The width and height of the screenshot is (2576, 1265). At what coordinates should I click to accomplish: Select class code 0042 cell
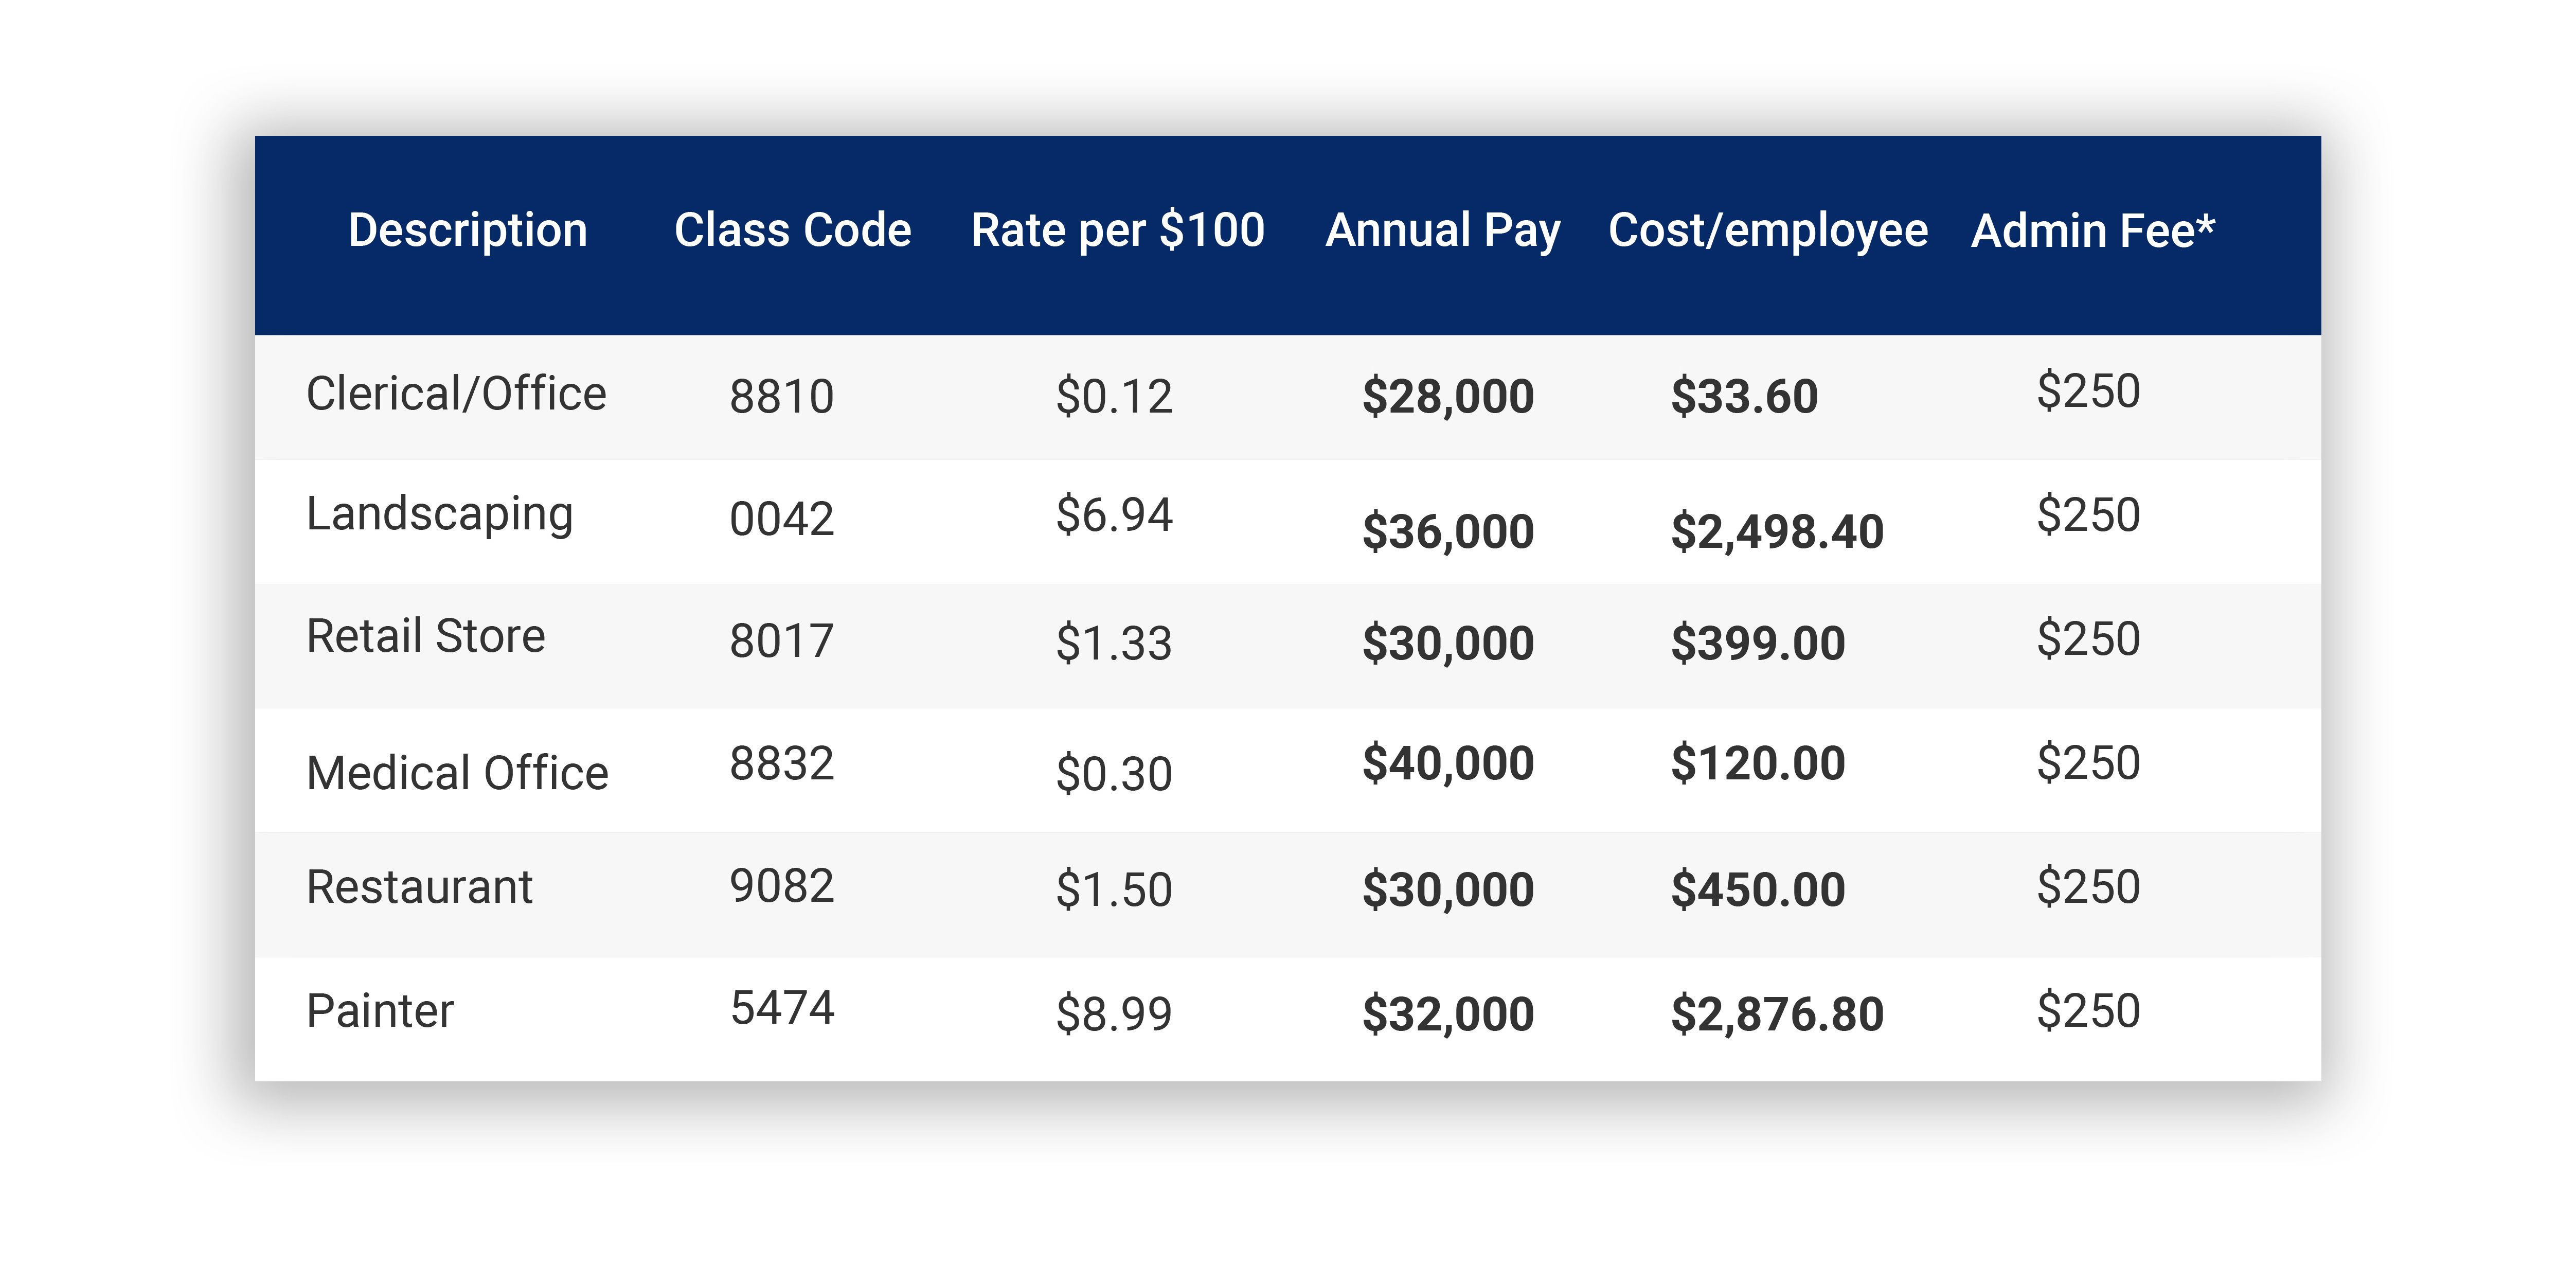pyautogui.click(x=781, y=519)
